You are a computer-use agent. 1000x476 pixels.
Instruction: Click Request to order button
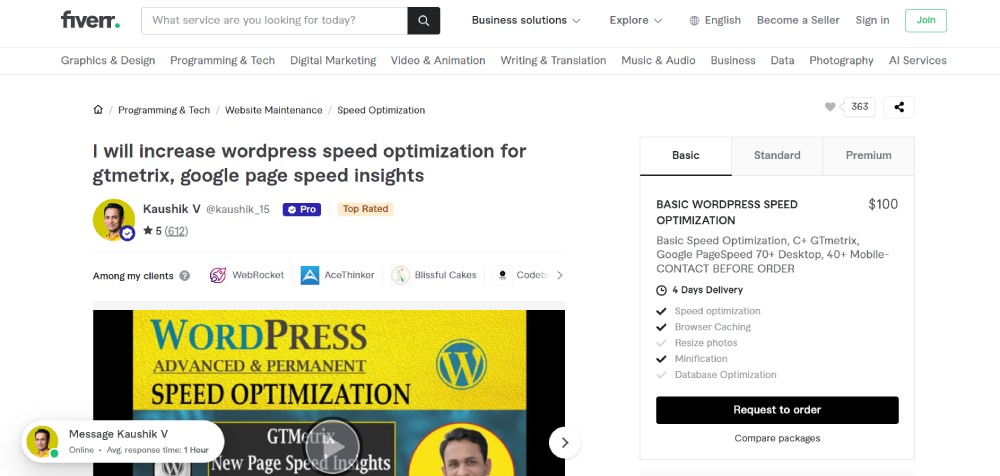tap(777, 410)
